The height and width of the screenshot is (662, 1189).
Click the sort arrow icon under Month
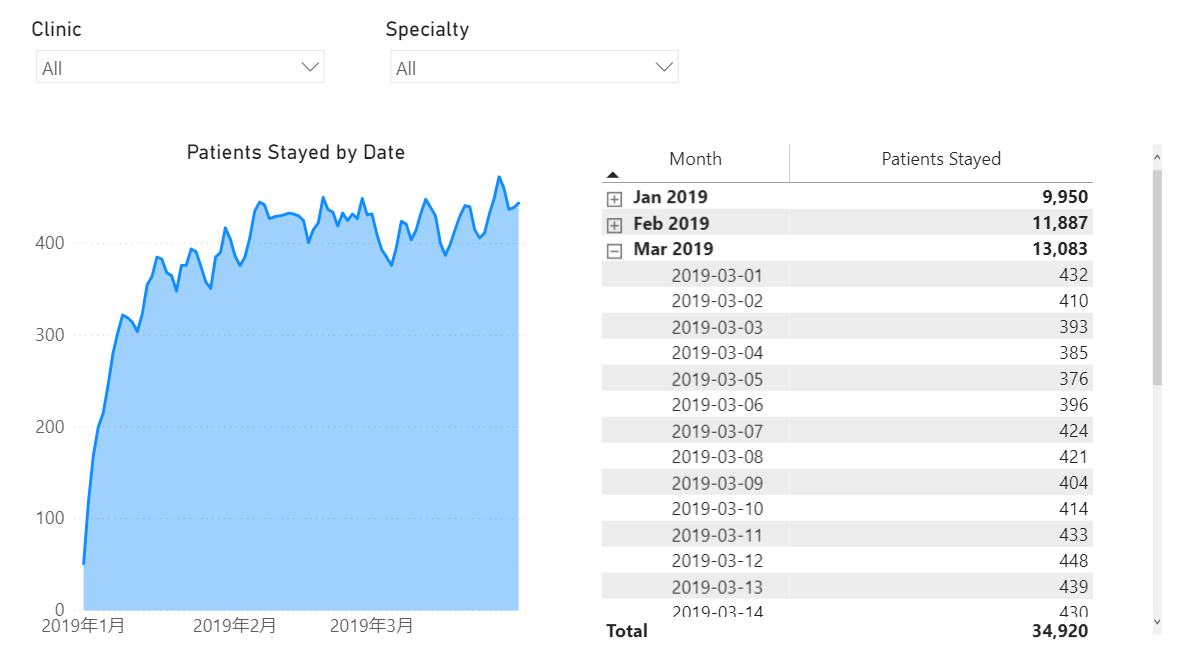pyautogui.click(x=613, y=175)
